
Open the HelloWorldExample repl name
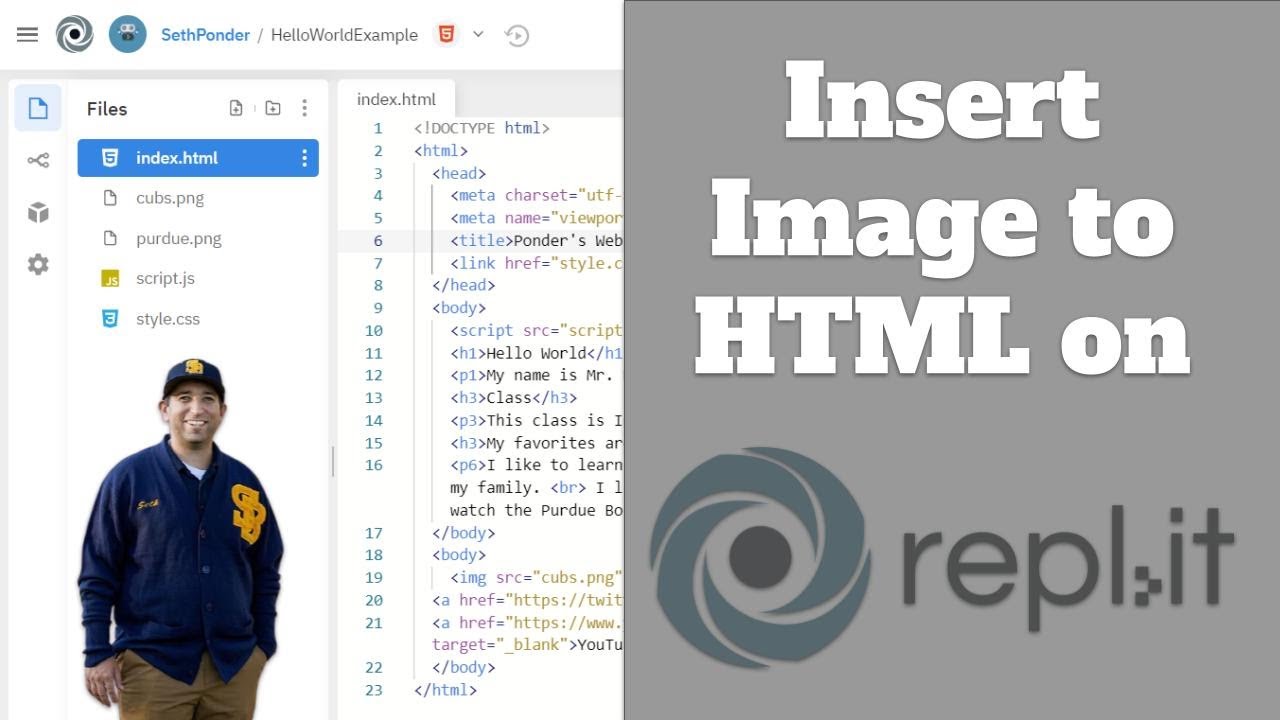coord(344,35)
